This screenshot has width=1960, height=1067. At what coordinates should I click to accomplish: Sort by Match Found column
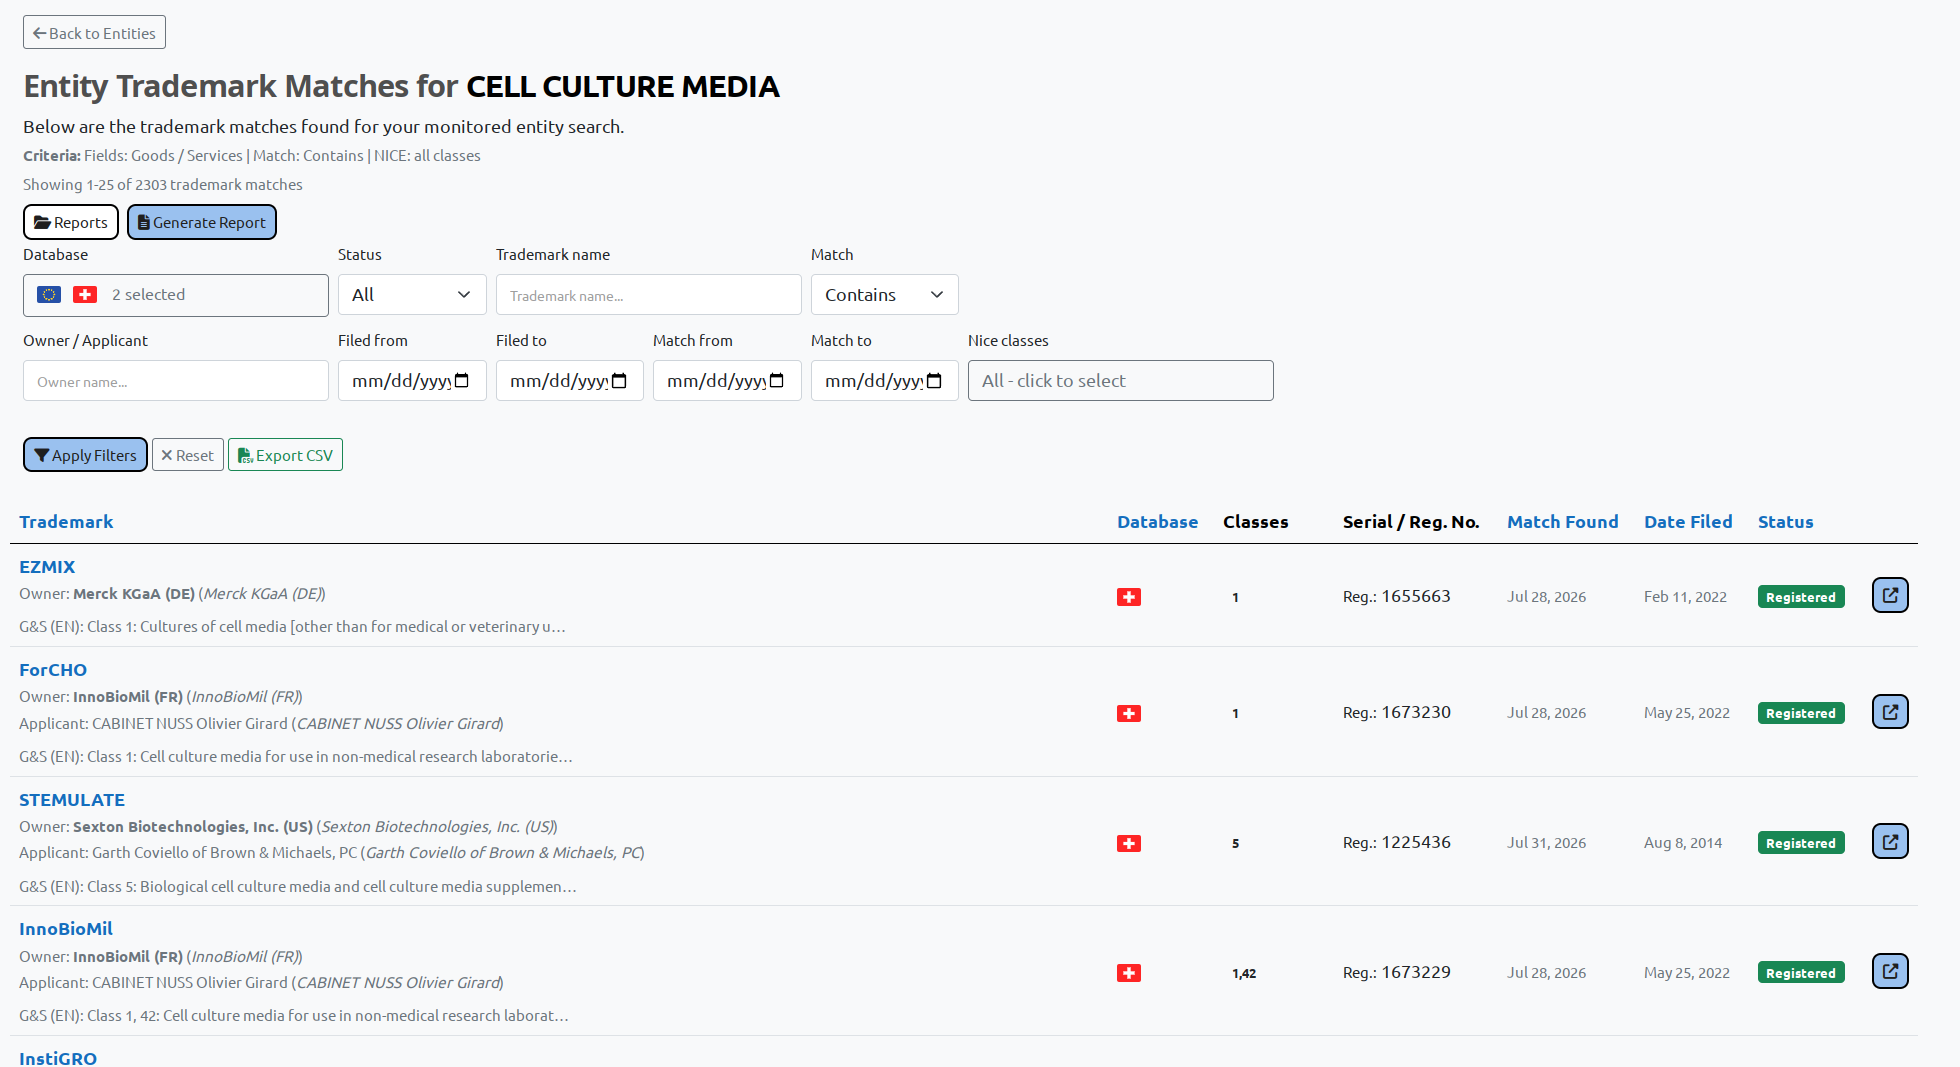(x=1562, y=521)
